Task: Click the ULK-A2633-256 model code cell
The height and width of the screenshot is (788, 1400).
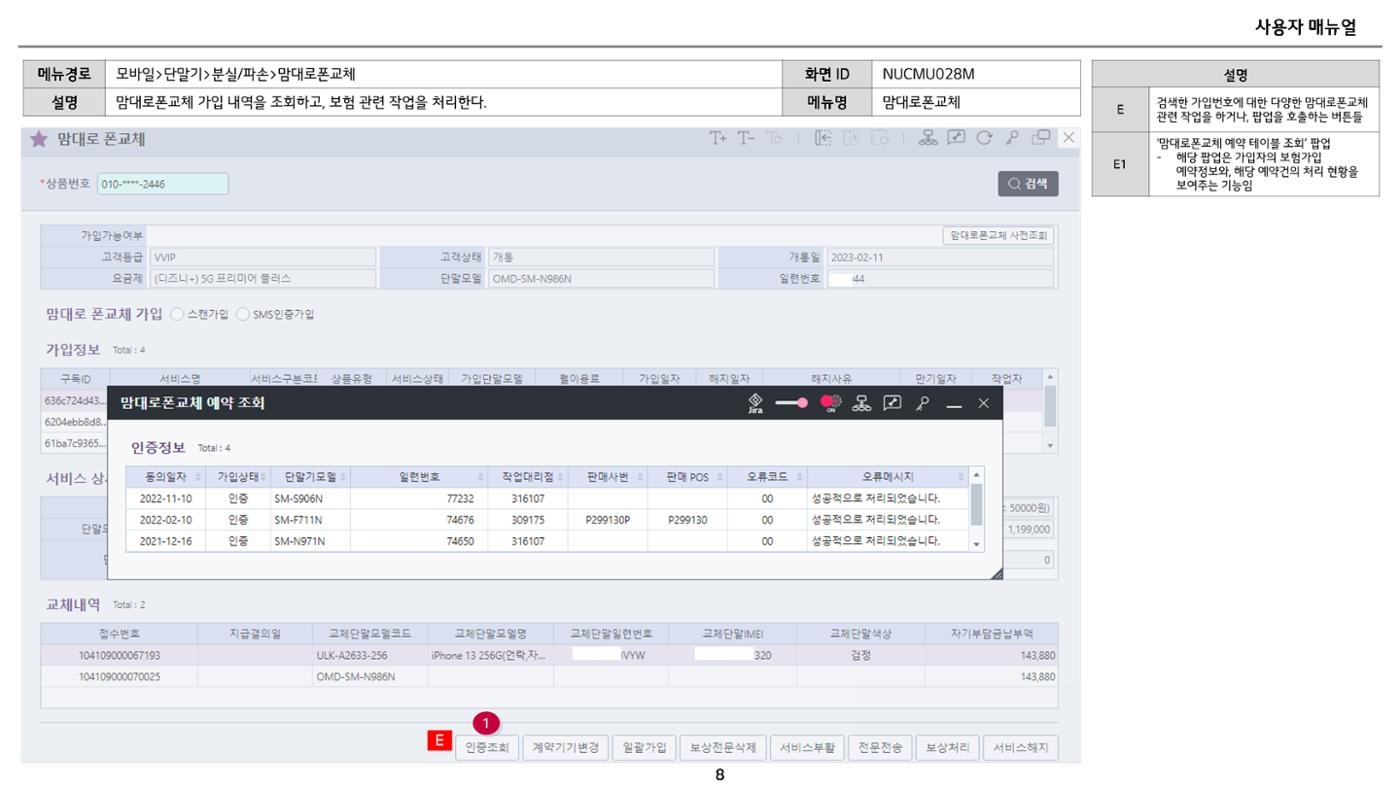Action: (x=370, y=656)
